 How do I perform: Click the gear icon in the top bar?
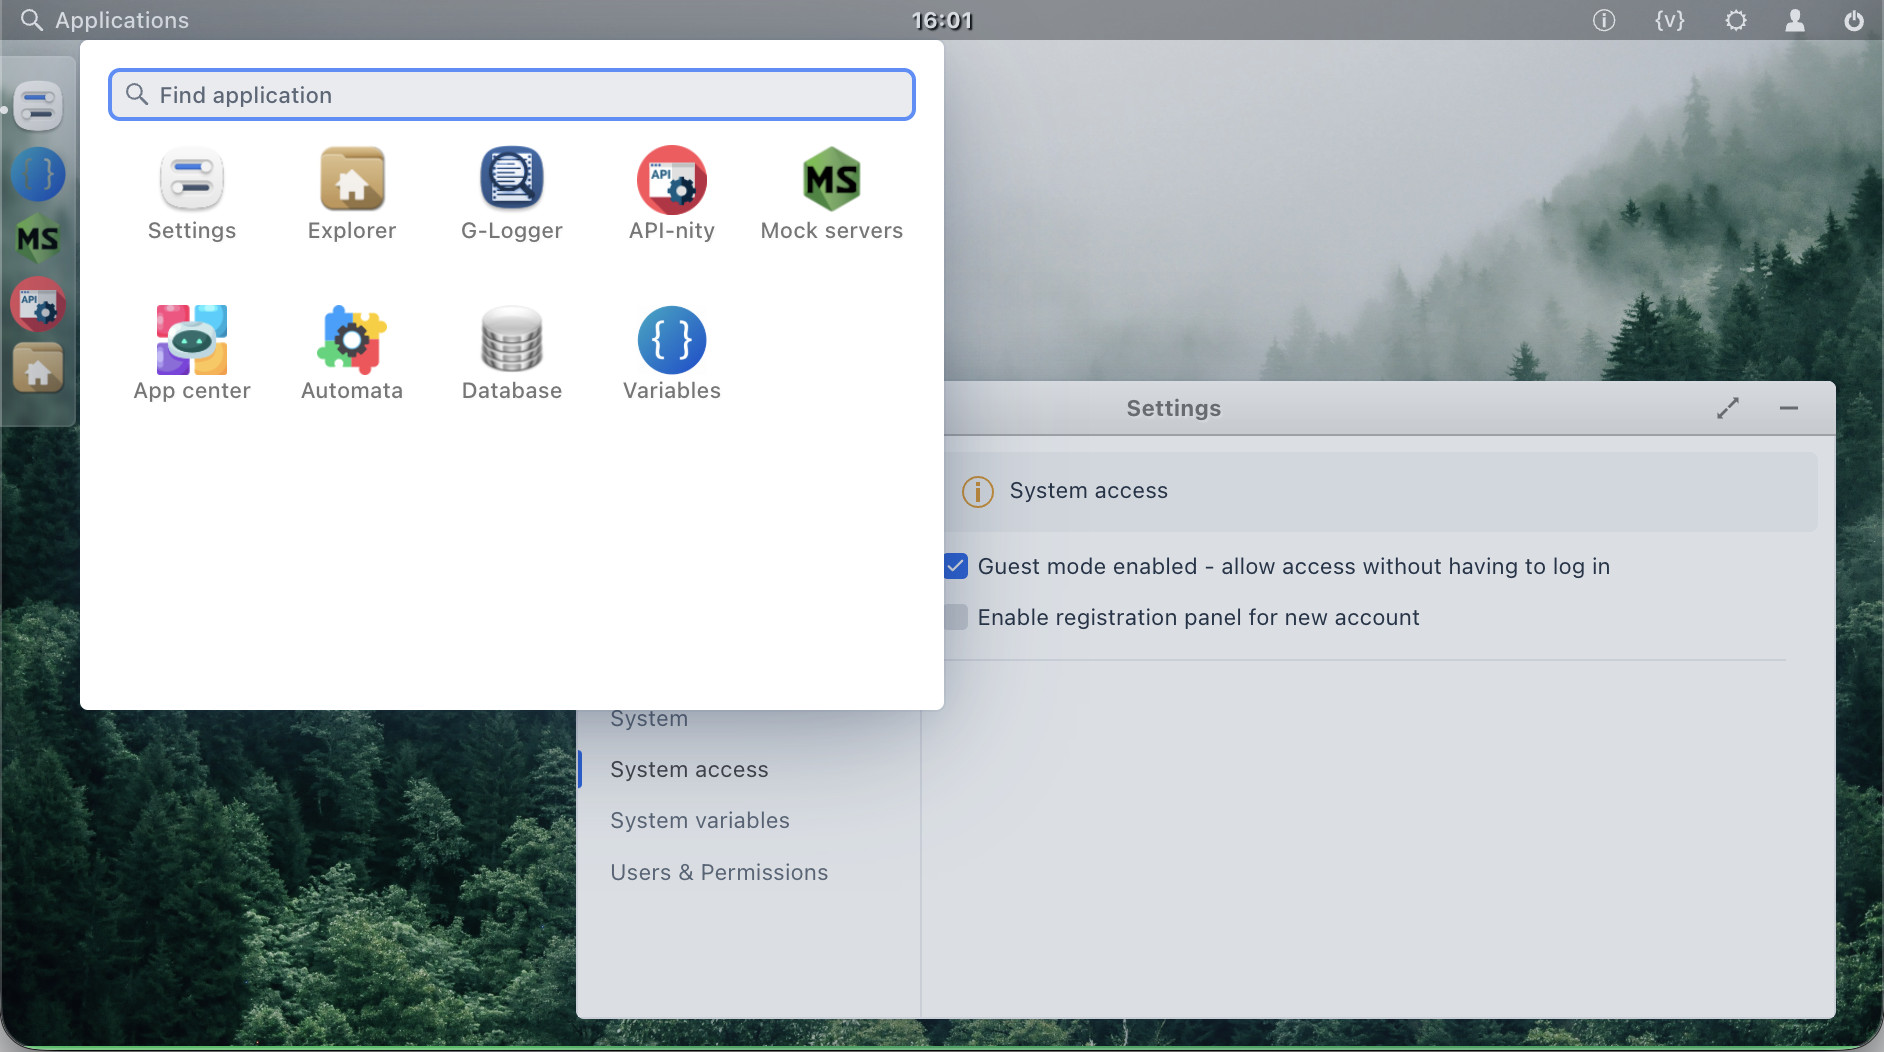[1736, 20]
